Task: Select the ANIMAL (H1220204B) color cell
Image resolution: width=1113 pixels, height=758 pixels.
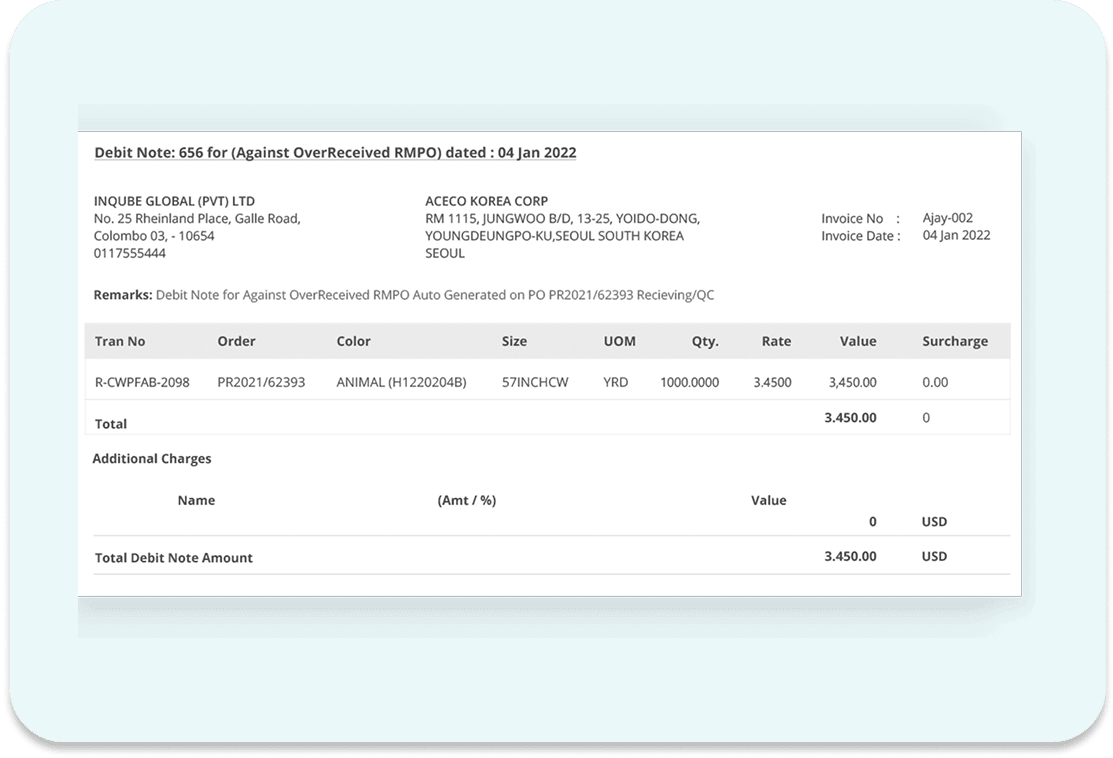Action: [x=401, y=382]
